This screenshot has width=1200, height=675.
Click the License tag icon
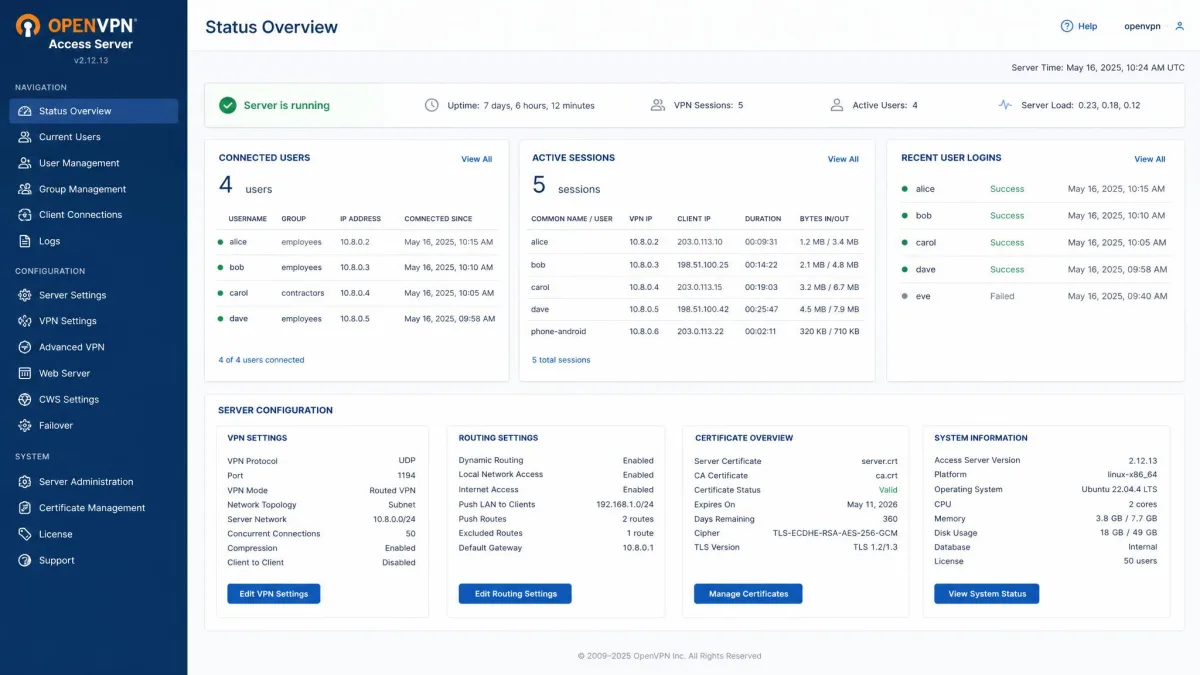pyautogui.click(x=25, y=534)
